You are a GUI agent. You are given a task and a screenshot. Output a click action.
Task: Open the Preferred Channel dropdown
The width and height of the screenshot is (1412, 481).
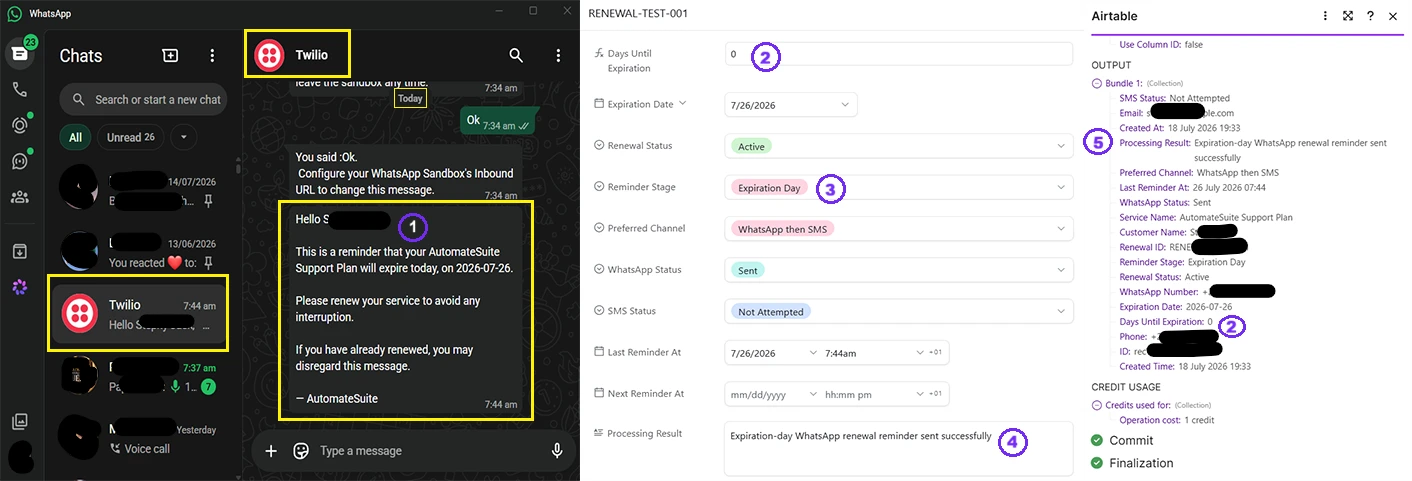(898, 229)
